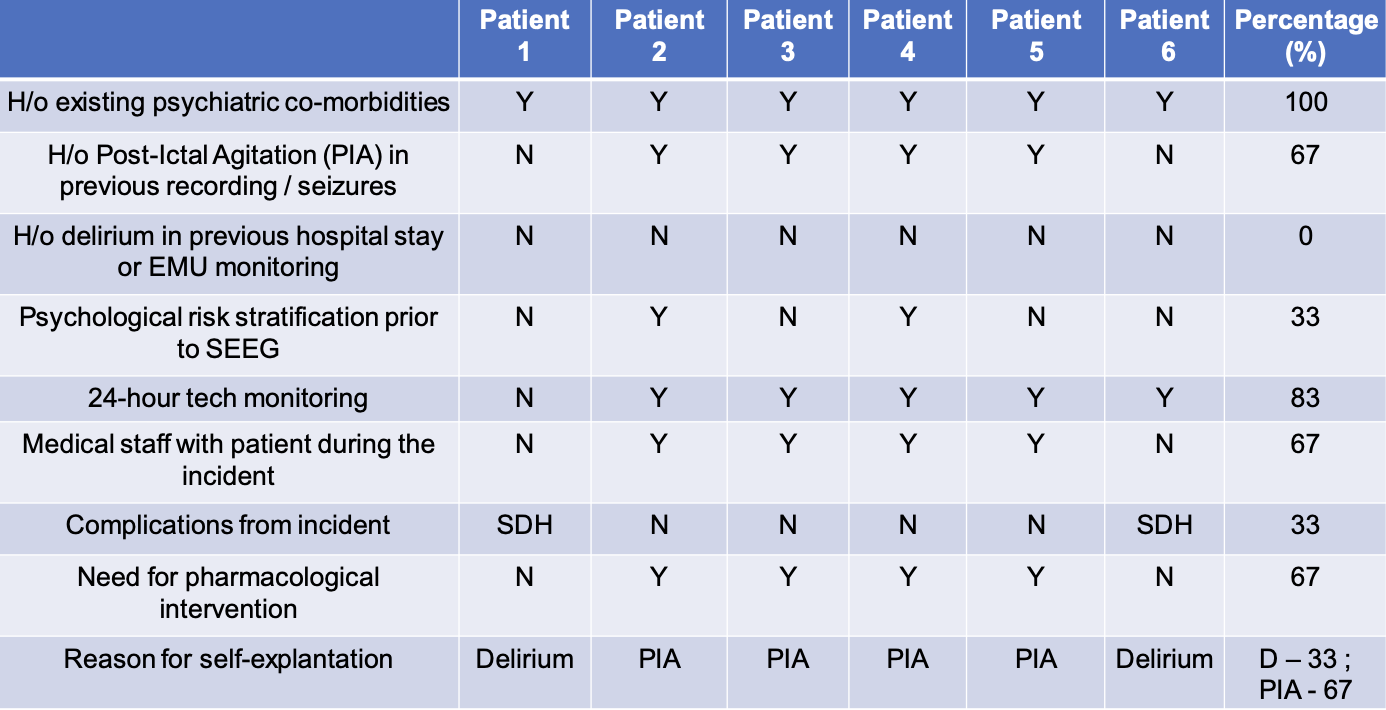1386x710 pixels.
Task: Select the 'H/o Post-Ictal Agitation (PIA)' row label
Action: pos(228,171)
